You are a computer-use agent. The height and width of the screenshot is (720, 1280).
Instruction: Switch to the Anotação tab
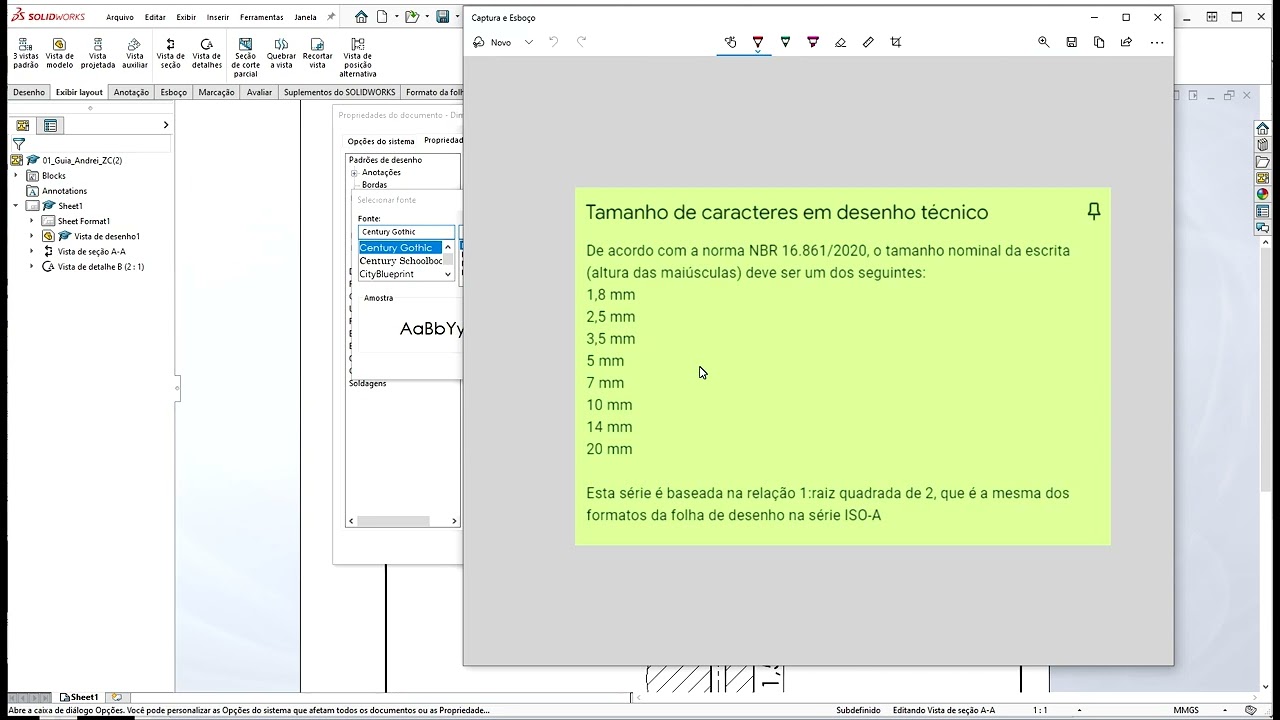(131, 92)
